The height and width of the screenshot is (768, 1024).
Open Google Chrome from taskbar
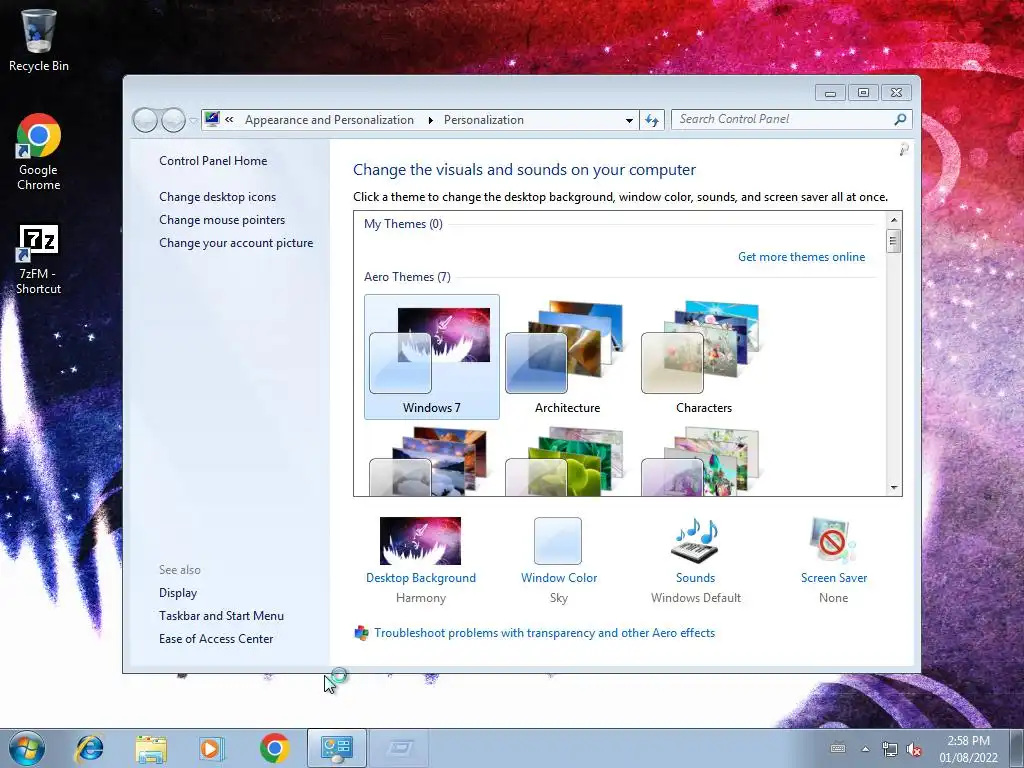[x=274, y=748]
